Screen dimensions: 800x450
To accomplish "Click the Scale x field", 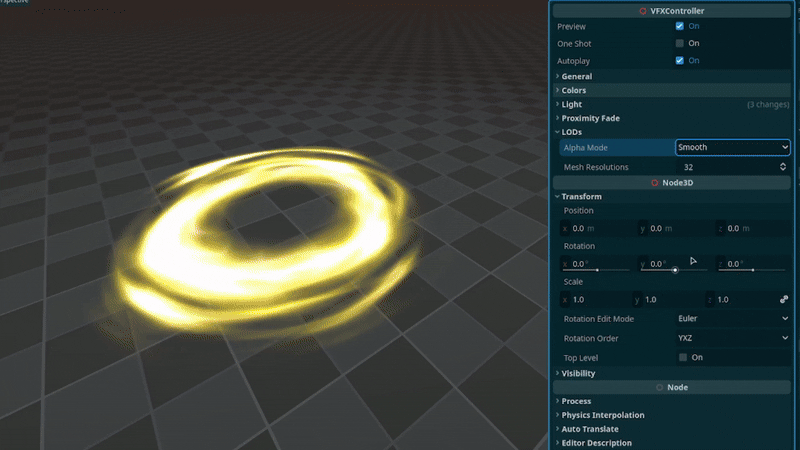I will coord(596,299).
